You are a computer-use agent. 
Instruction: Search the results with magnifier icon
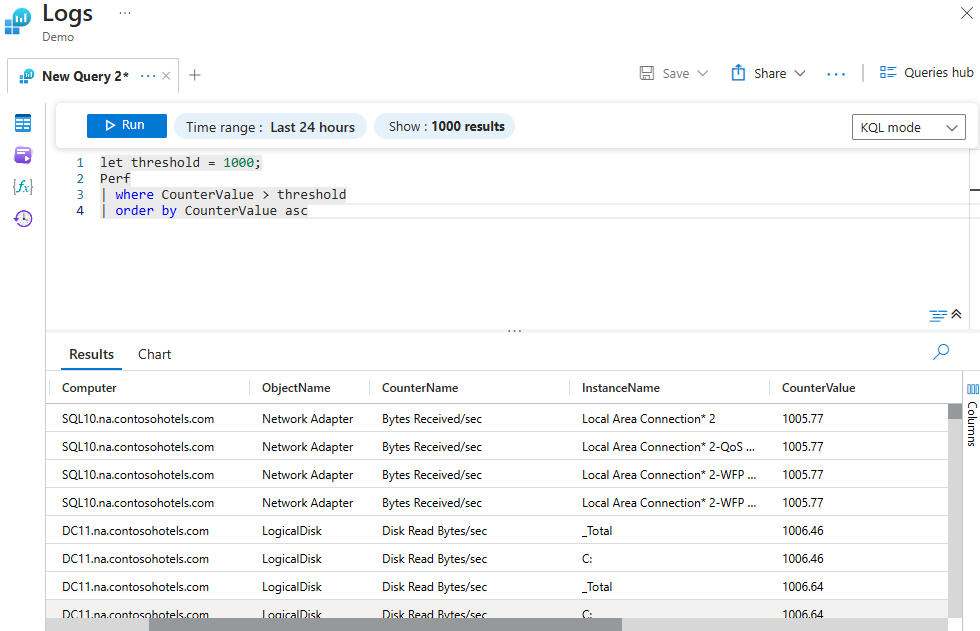tap(941, 352)
